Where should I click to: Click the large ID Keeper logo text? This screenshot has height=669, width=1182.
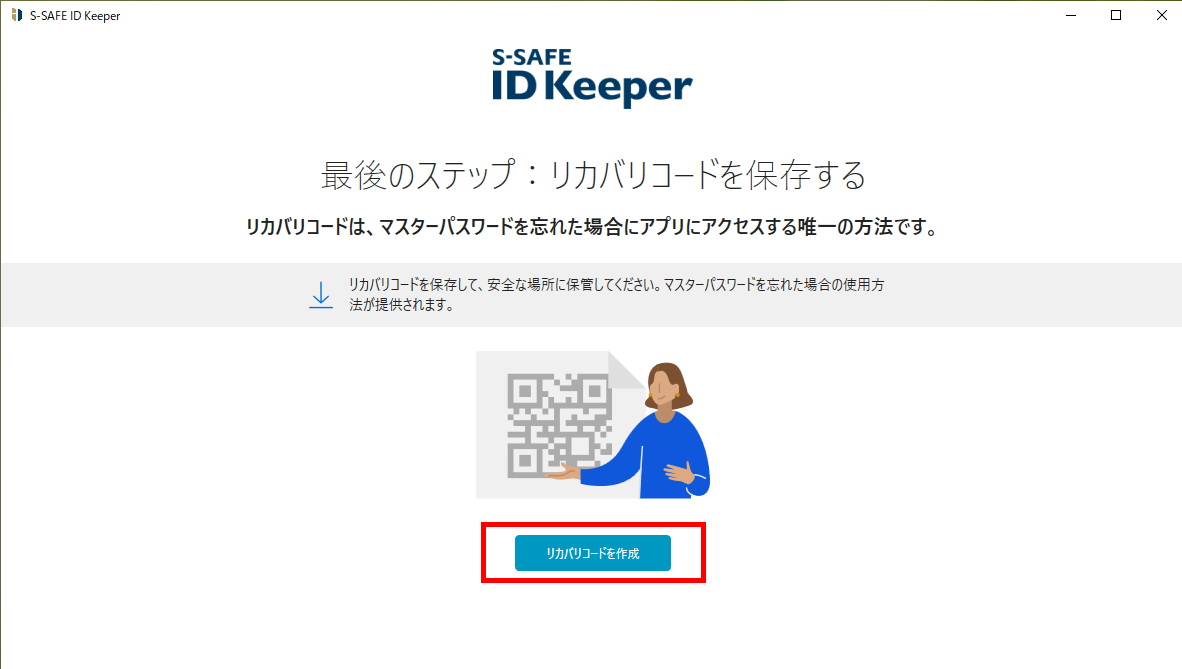[x=592, y=87]
